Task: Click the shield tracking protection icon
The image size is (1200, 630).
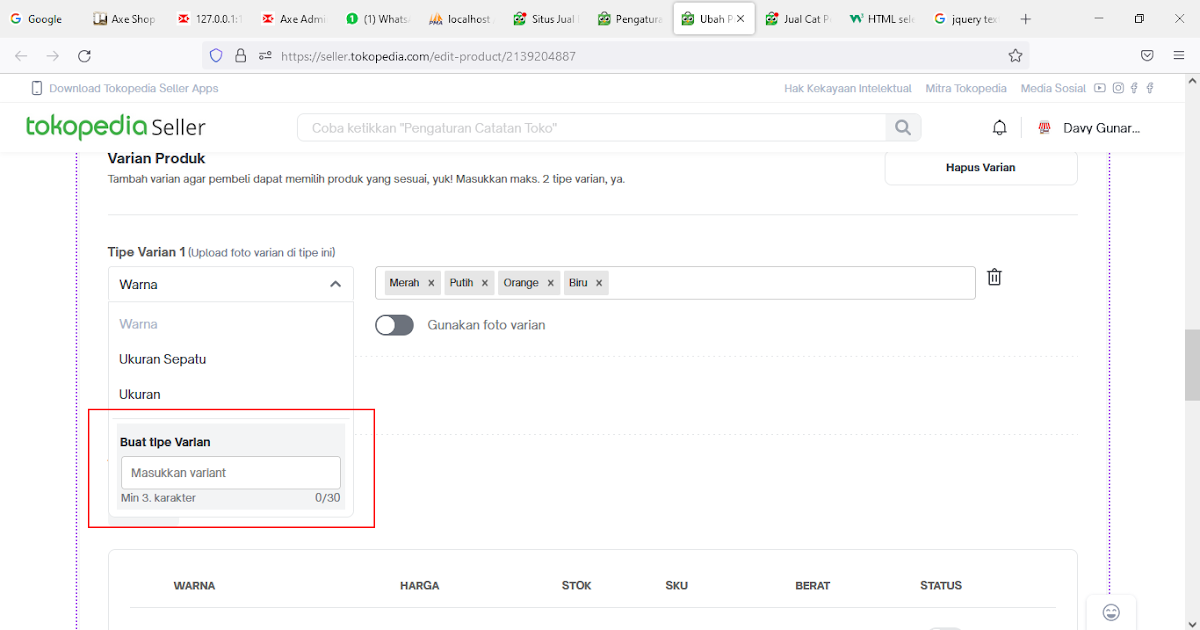Action: 216,56
